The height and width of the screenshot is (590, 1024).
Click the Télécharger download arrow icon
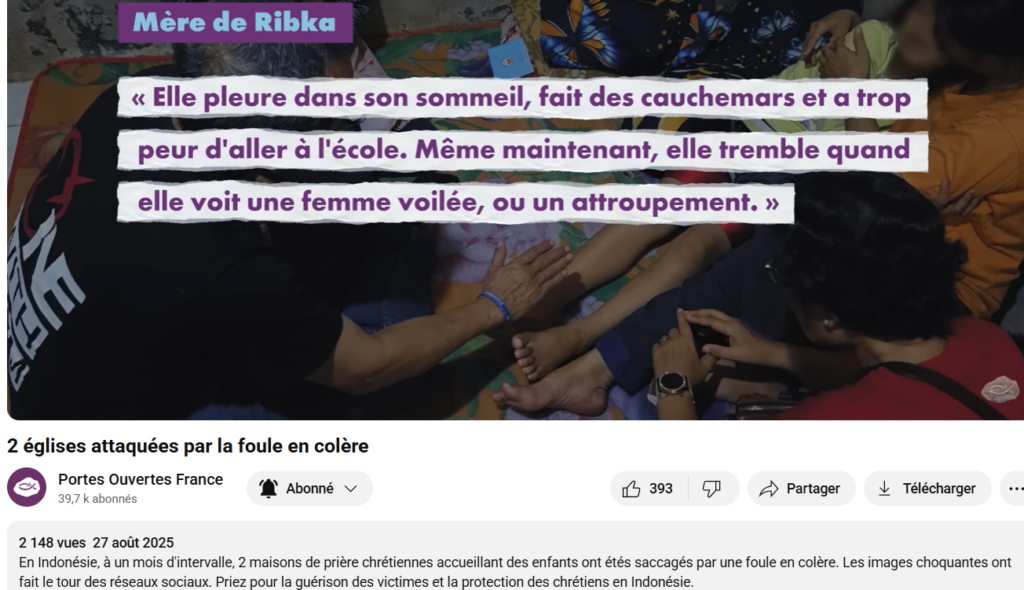pyautogui.click(x=884, y=489)
